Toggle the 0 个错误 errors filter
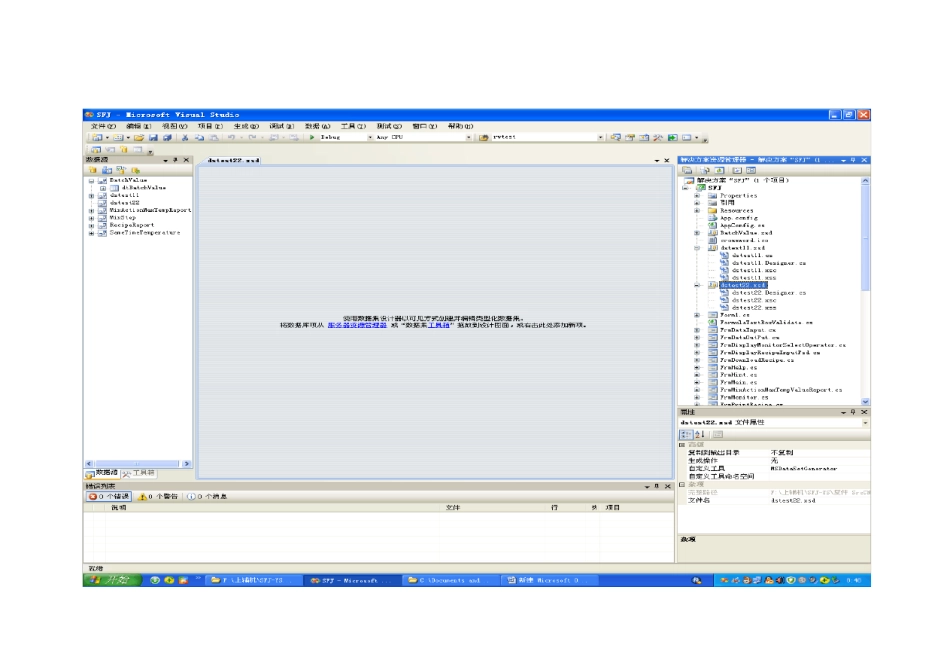This screenshot has height=672, width=950. [x=109, y=496]
